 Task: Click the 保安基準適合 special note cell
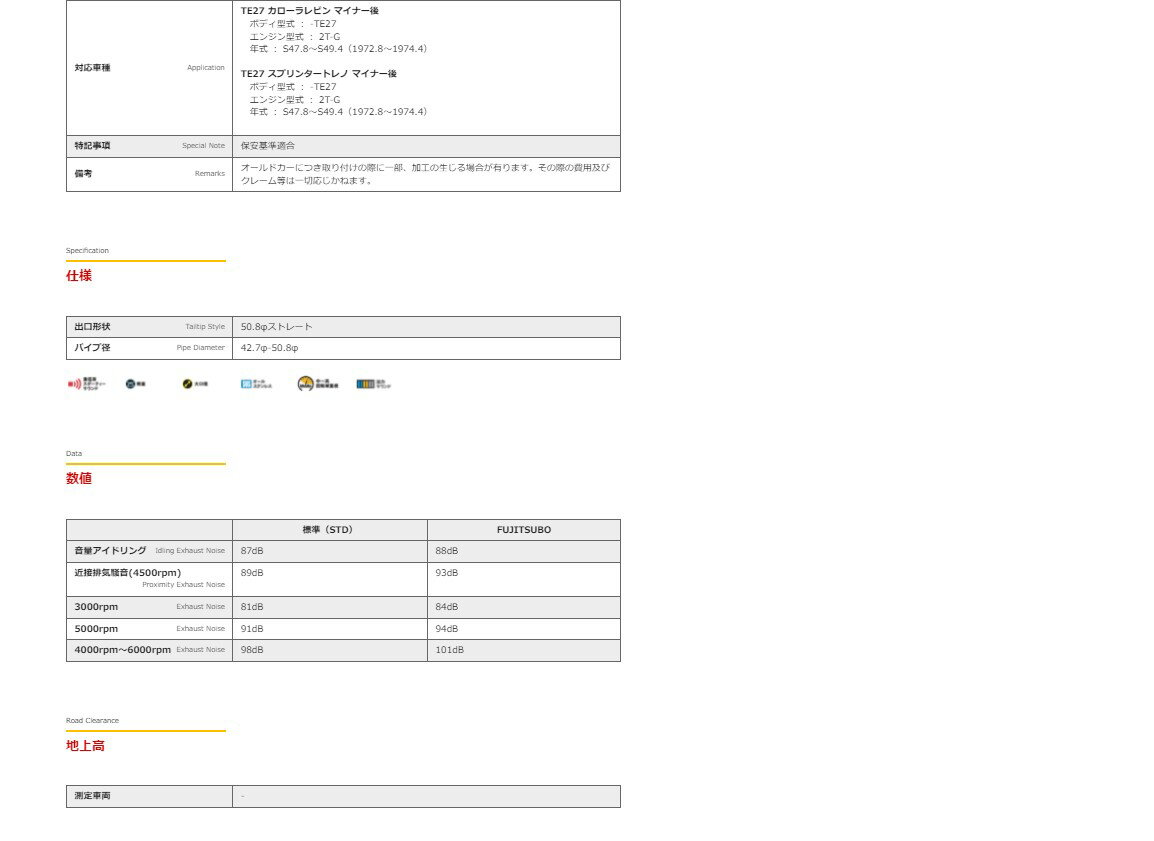click(x=268, y=146)
